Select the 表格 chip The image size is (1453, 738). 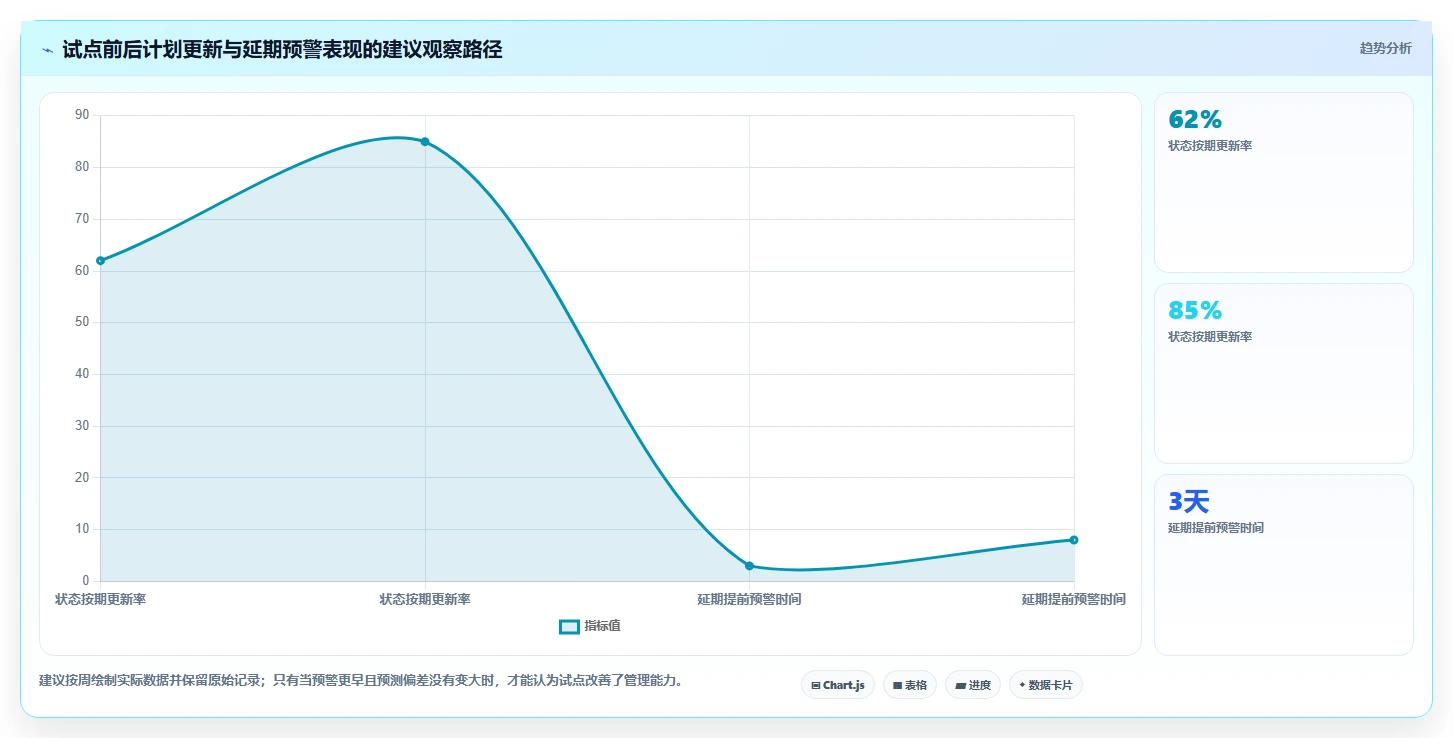[x=910, y=685]
